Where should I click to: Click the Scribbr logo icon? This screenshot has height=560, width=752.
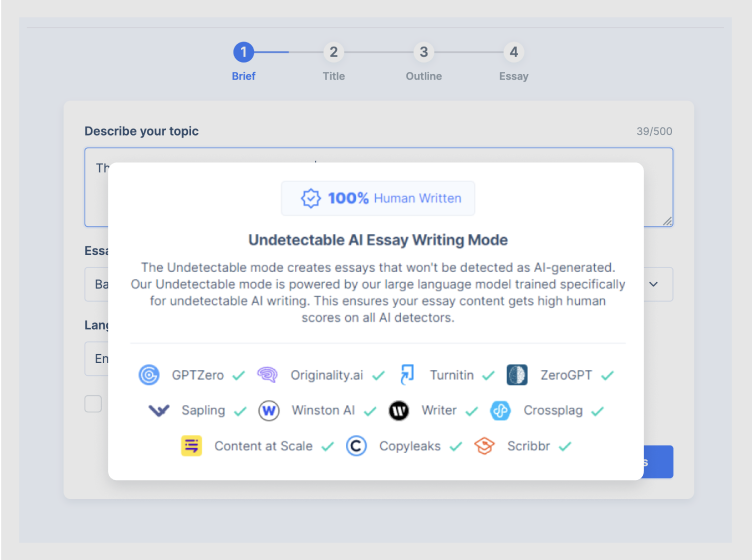coord(484,446)
